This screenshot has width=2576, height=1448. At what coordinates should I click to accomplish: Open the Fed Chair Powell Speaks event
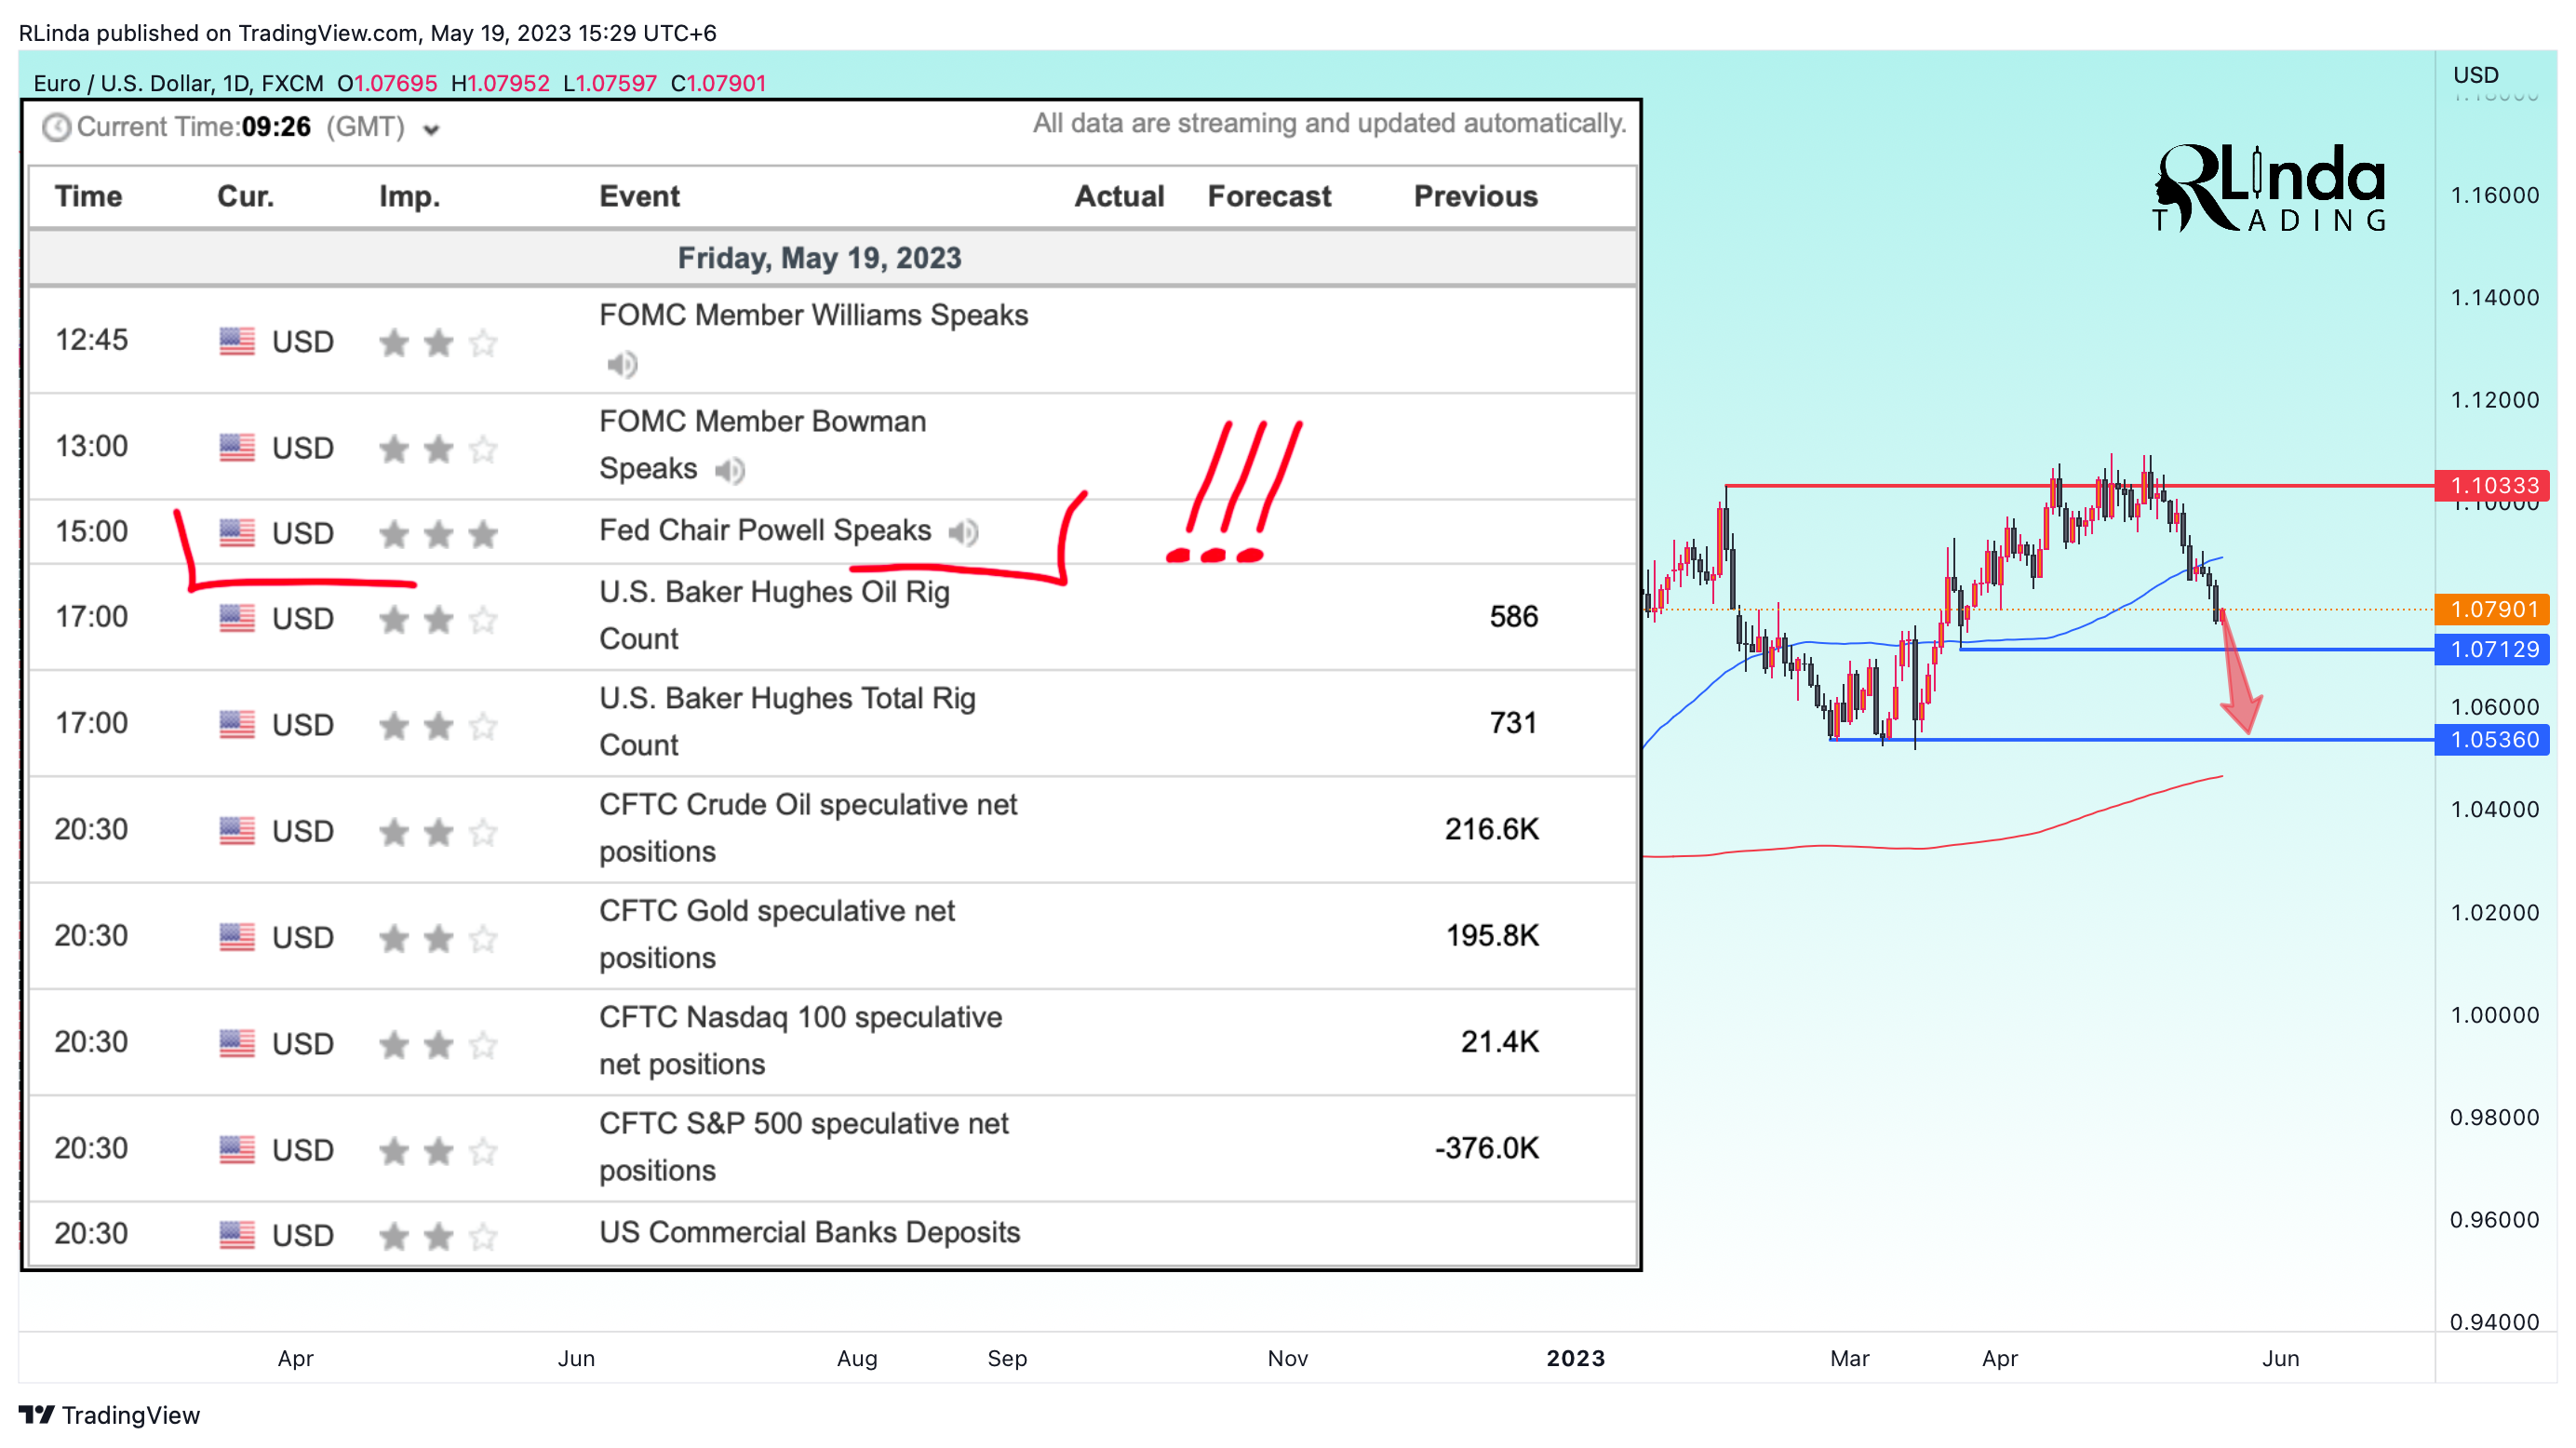[765, 530]
